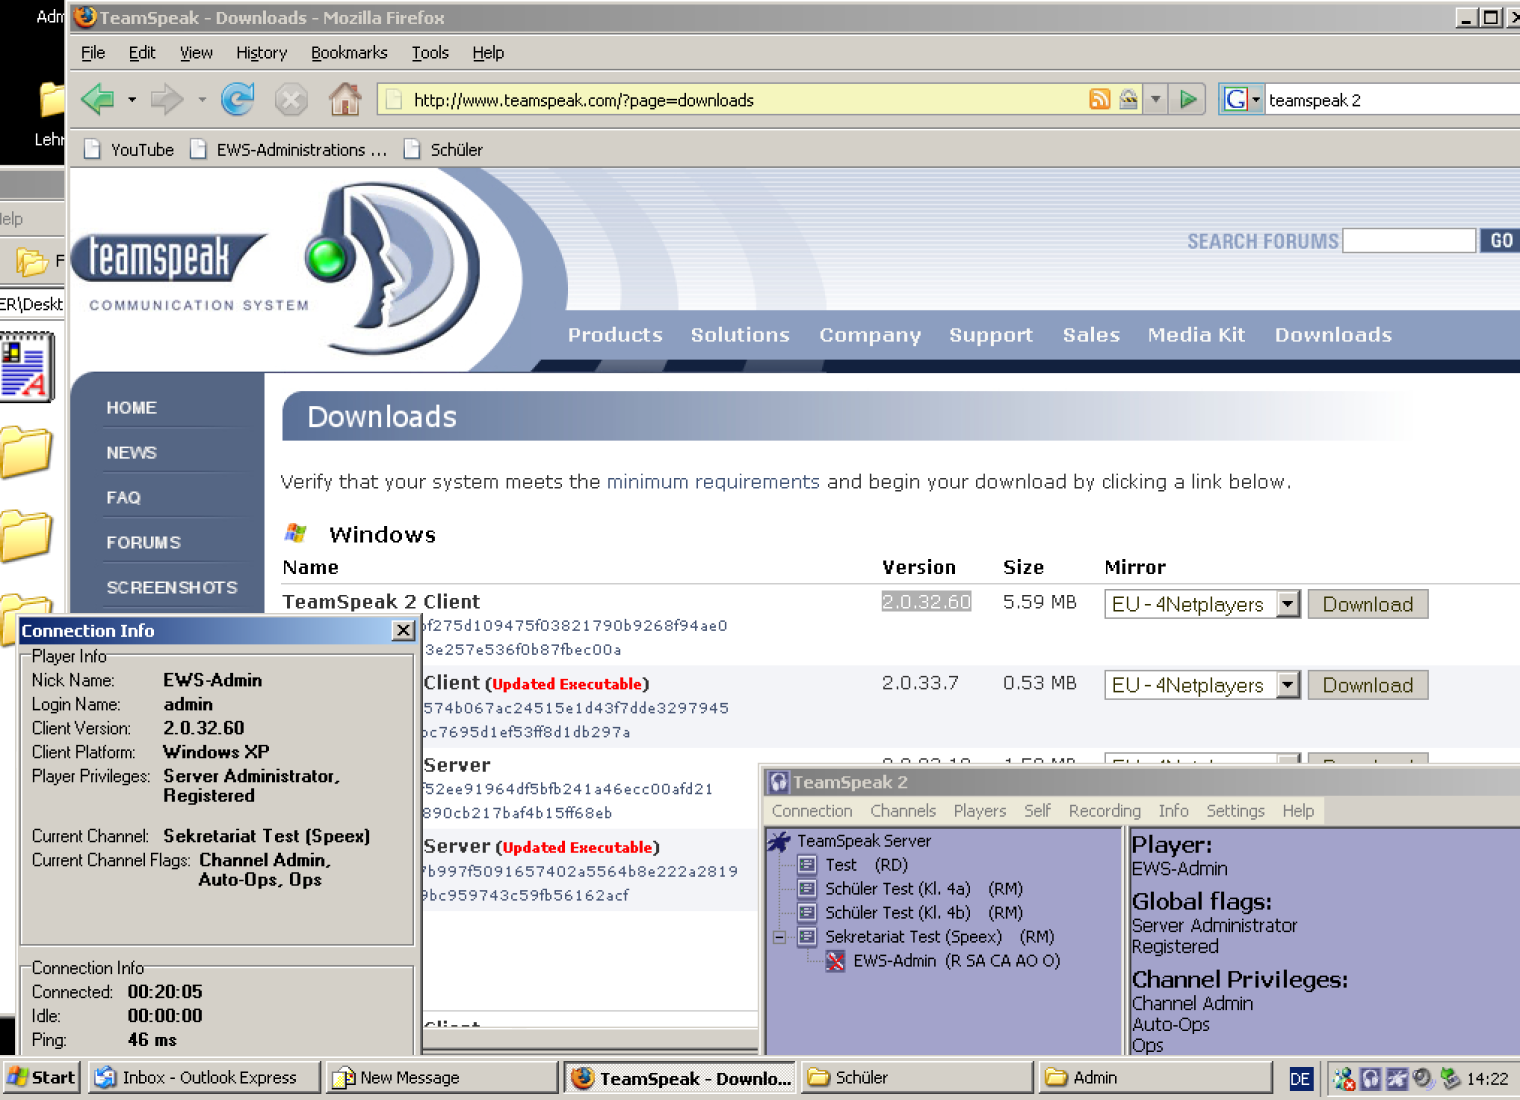Open the Firefox Help menu
This screenshot has height=1100, width=1520.
[x=488, y=53]
